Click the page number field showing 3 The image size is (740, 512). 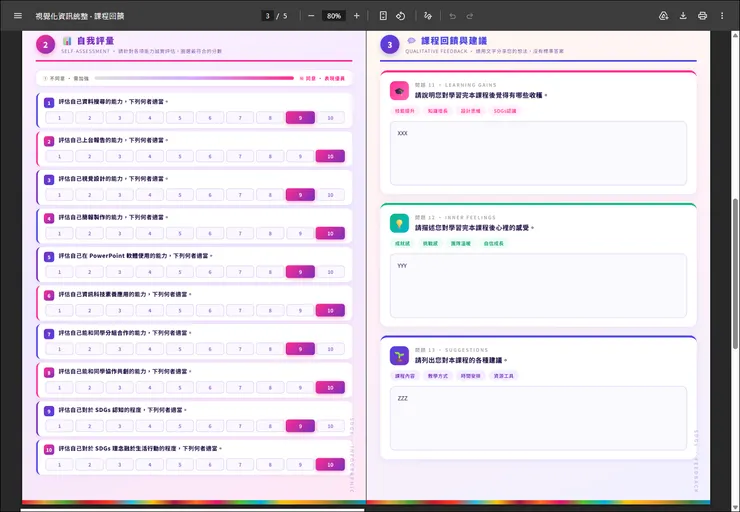tap(268, 16)
